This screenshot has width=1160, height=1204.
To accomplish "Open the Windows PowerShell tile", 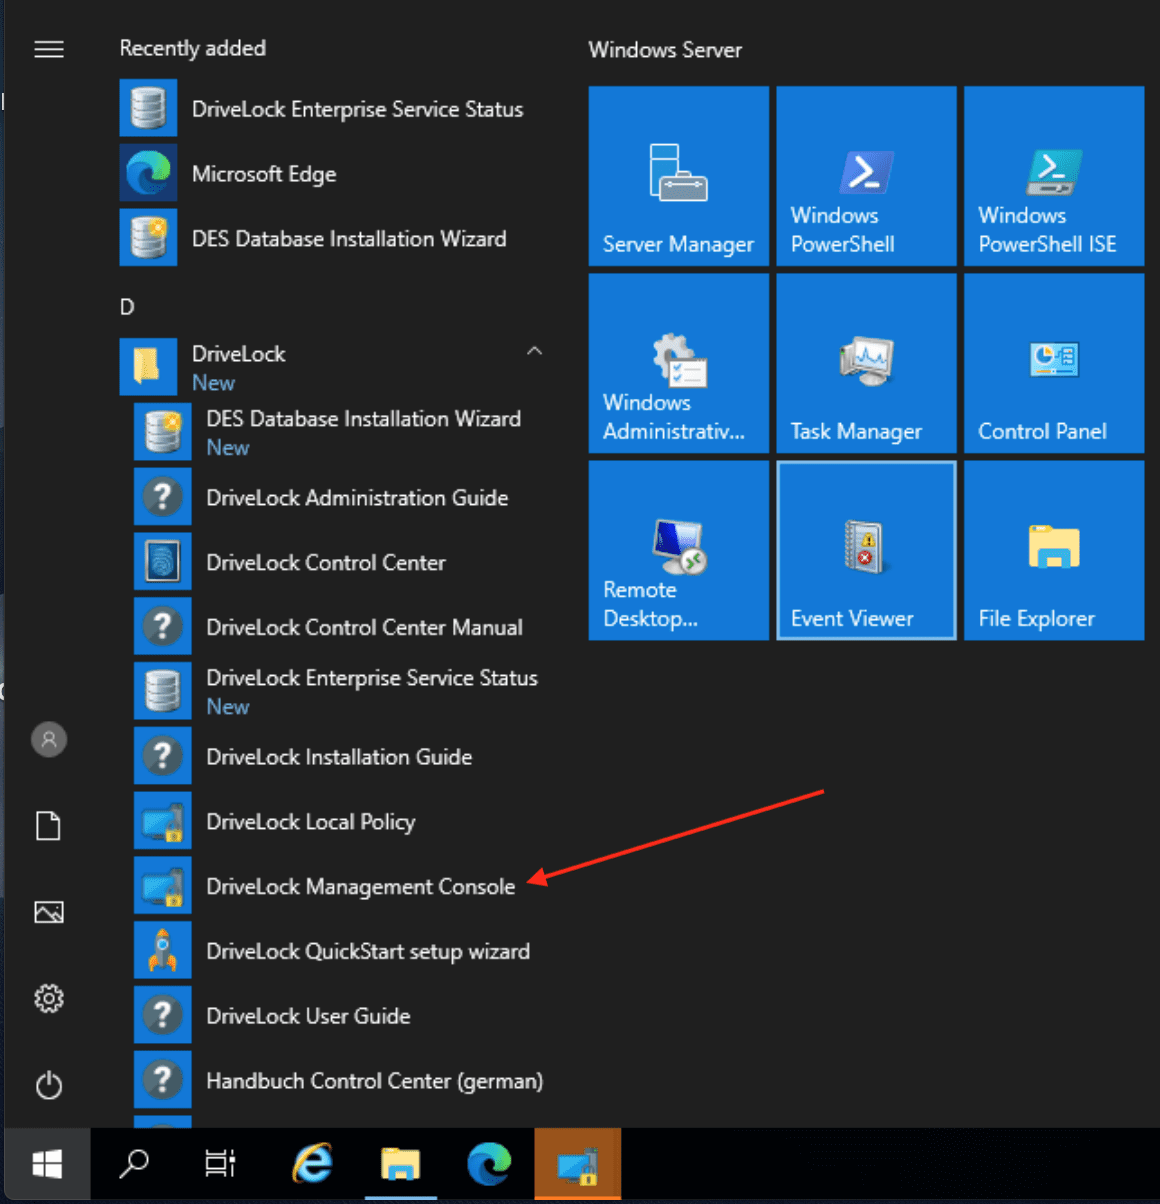I will point(866,176).
